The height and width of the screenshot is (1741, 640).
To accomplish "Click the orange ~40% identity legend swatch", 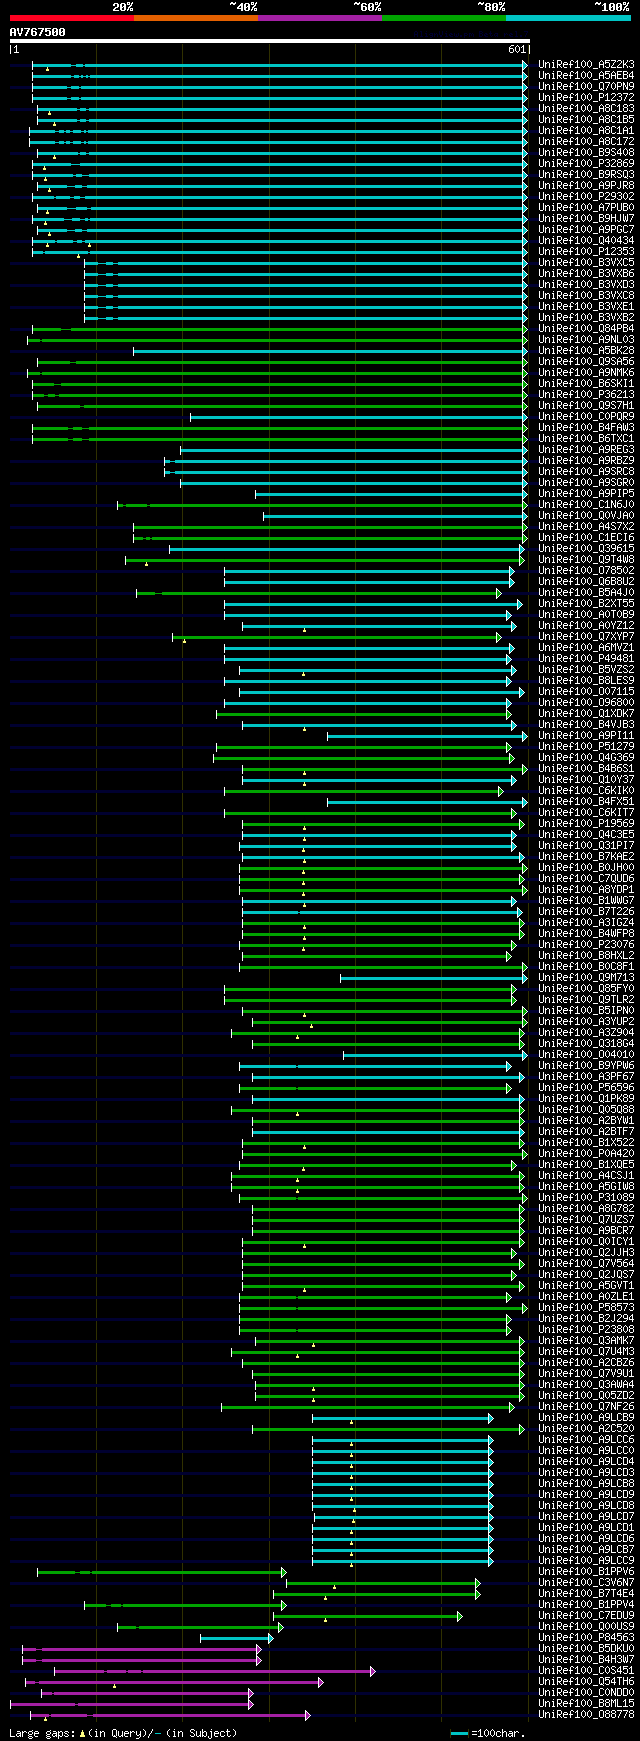I will pos(196,18).
